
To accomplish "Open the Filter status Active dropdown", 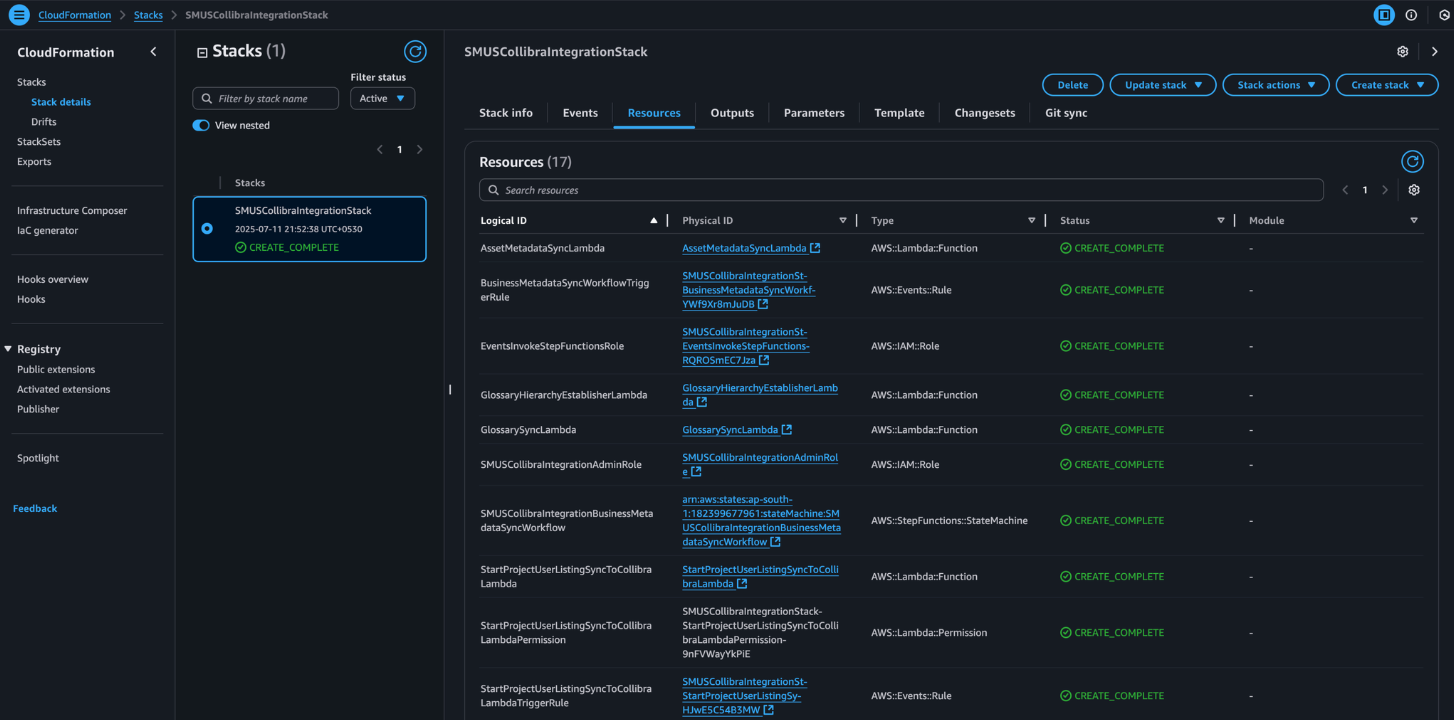I will (x=382, y=98).
